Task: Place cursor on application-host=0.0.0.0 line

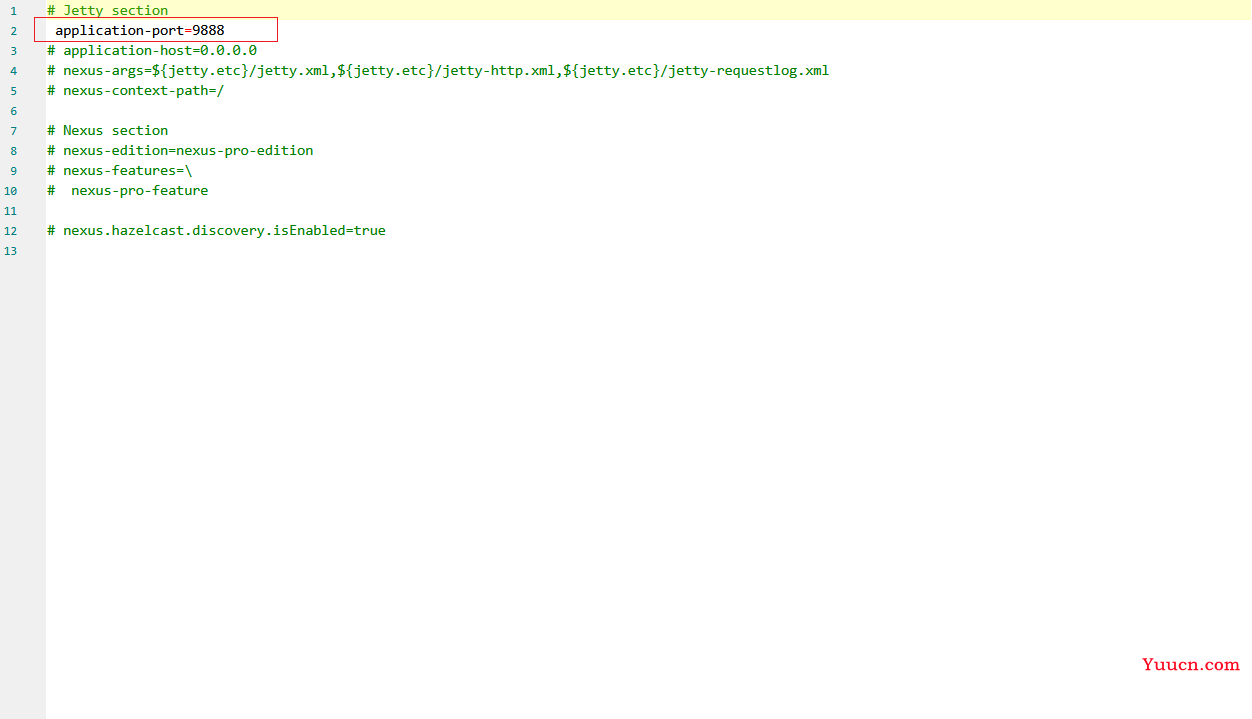Action: point(152,51)
